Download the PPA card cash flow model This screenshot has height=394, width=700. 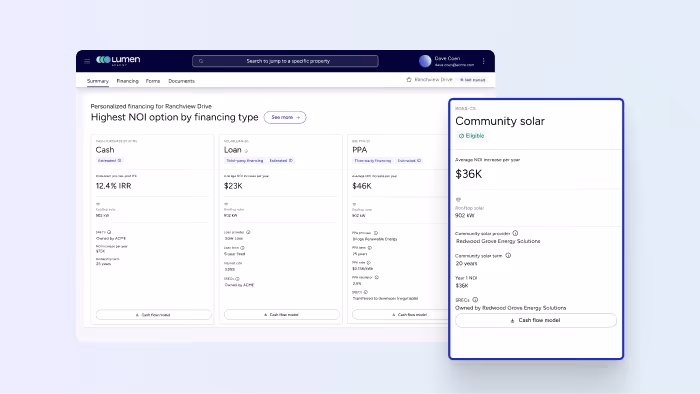tap(400, 315)
